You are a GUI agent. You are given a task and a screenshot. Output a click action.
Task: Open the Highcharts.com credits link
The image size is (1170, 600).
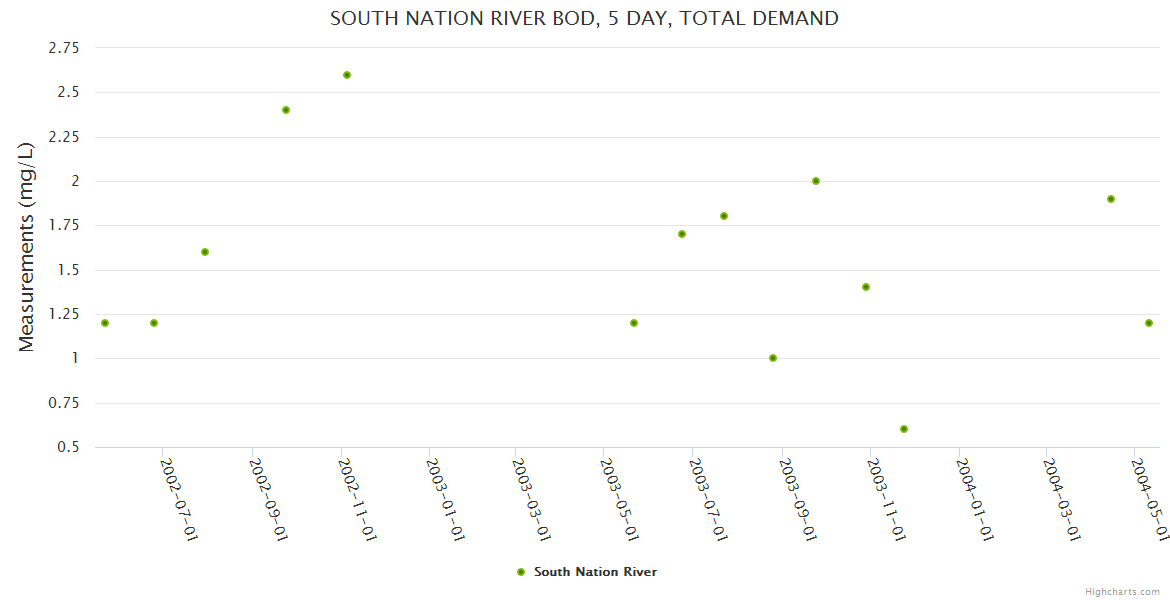(1122, 591)
